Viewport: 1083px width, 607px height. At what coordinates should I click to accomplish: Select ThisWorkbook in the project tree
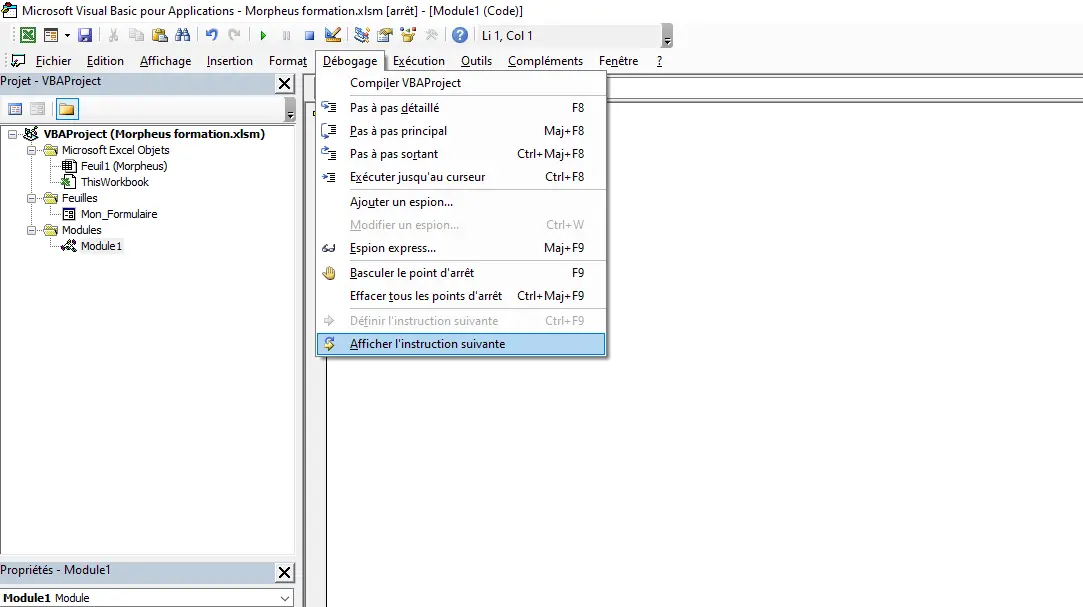(115, 182)
